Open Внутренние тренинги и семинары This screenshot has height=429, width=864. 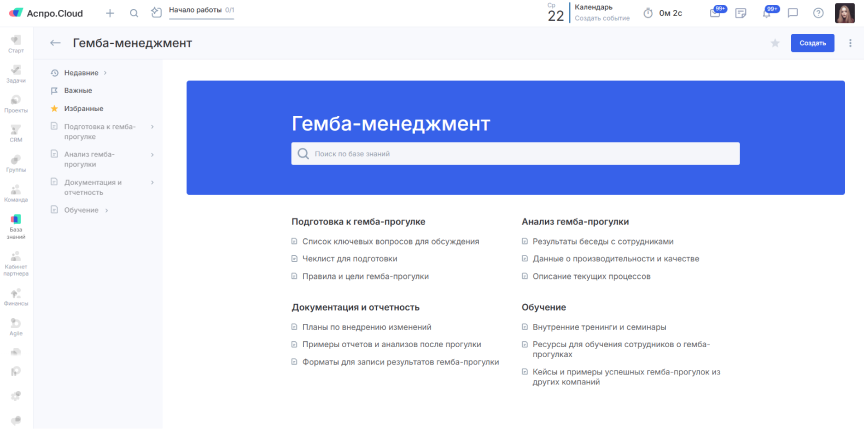point(599,327)
